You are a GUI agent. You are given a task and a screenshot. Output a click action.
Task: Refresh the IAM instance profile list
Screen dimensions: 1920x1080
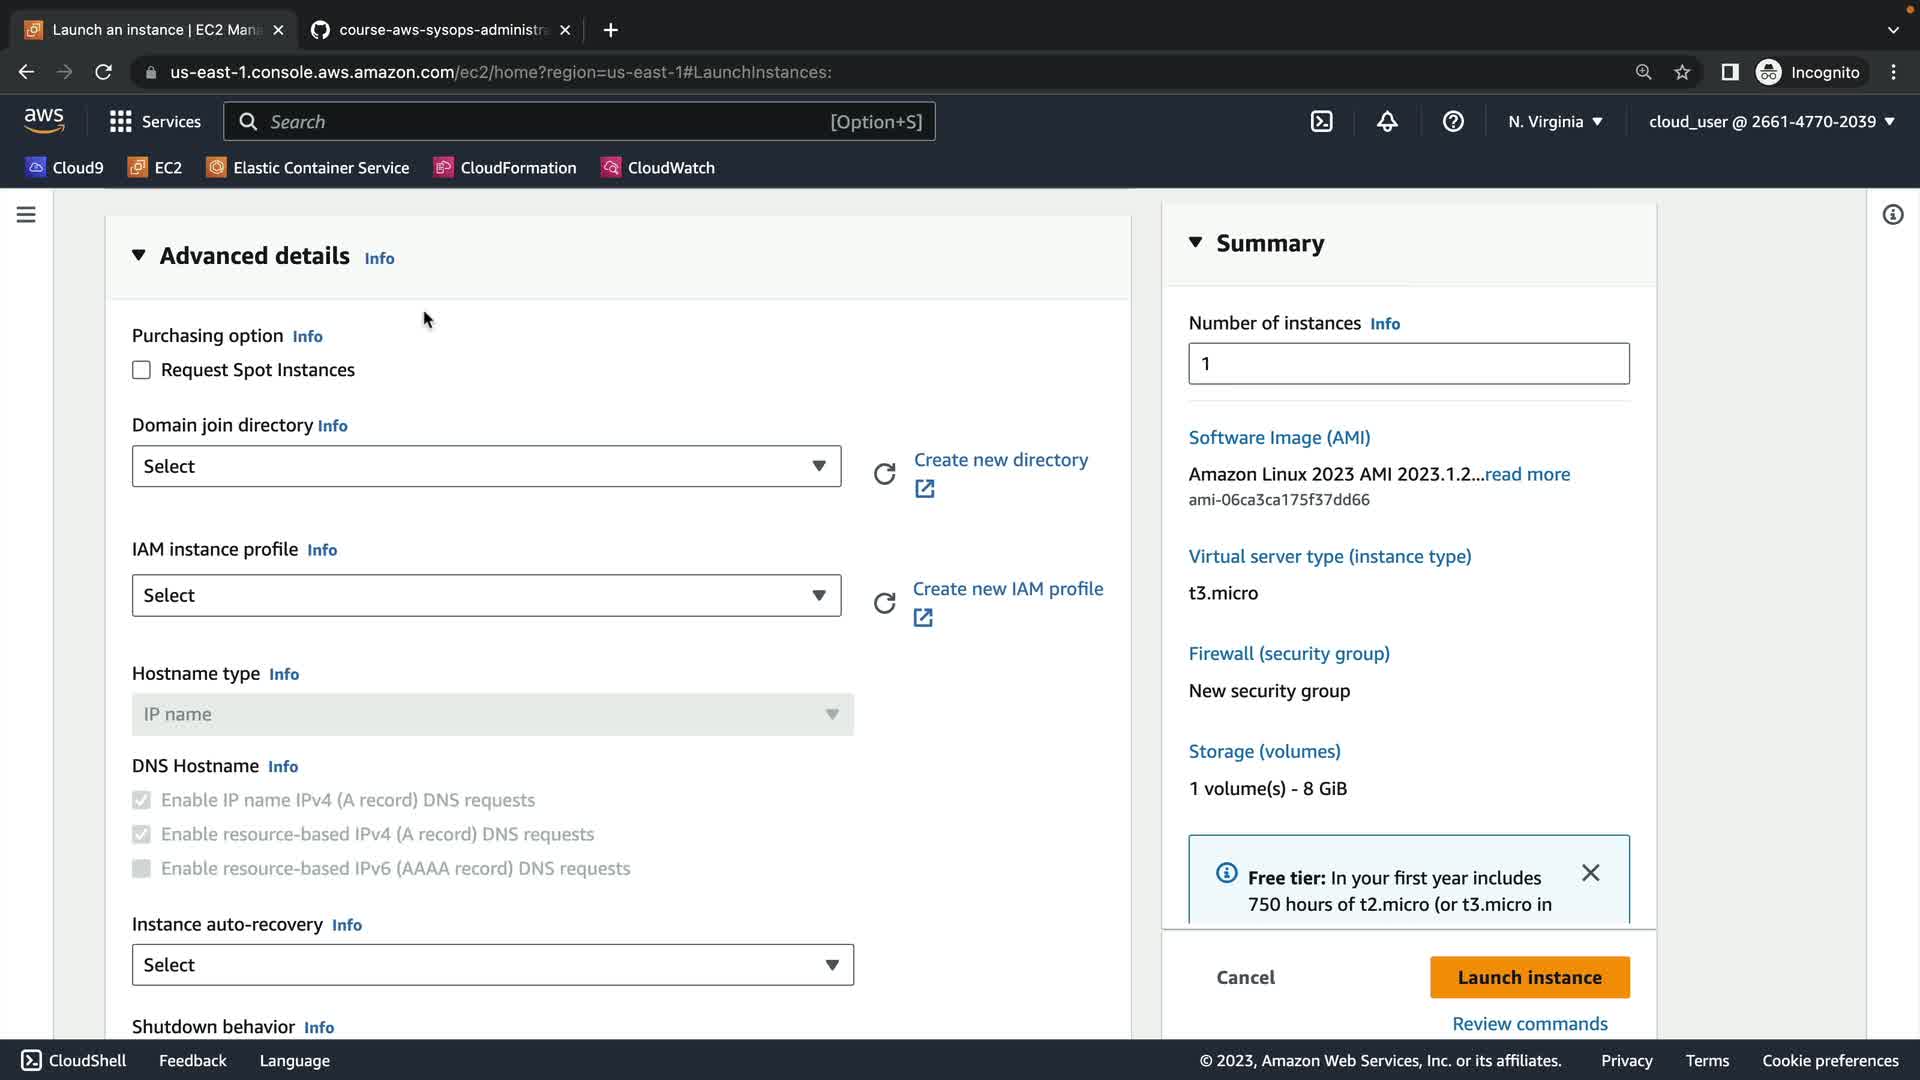pos(884,603)
